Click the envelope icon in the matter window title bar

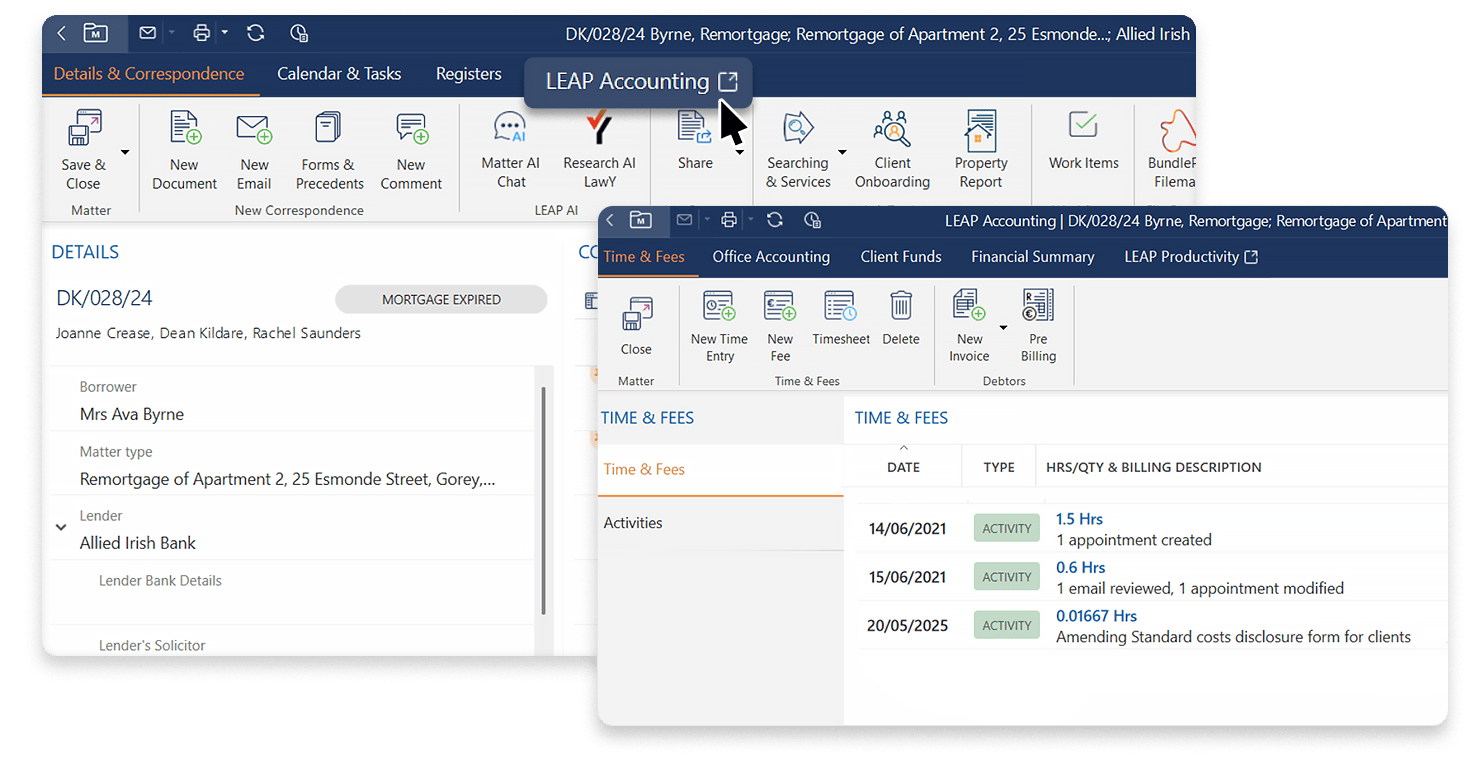148,33
